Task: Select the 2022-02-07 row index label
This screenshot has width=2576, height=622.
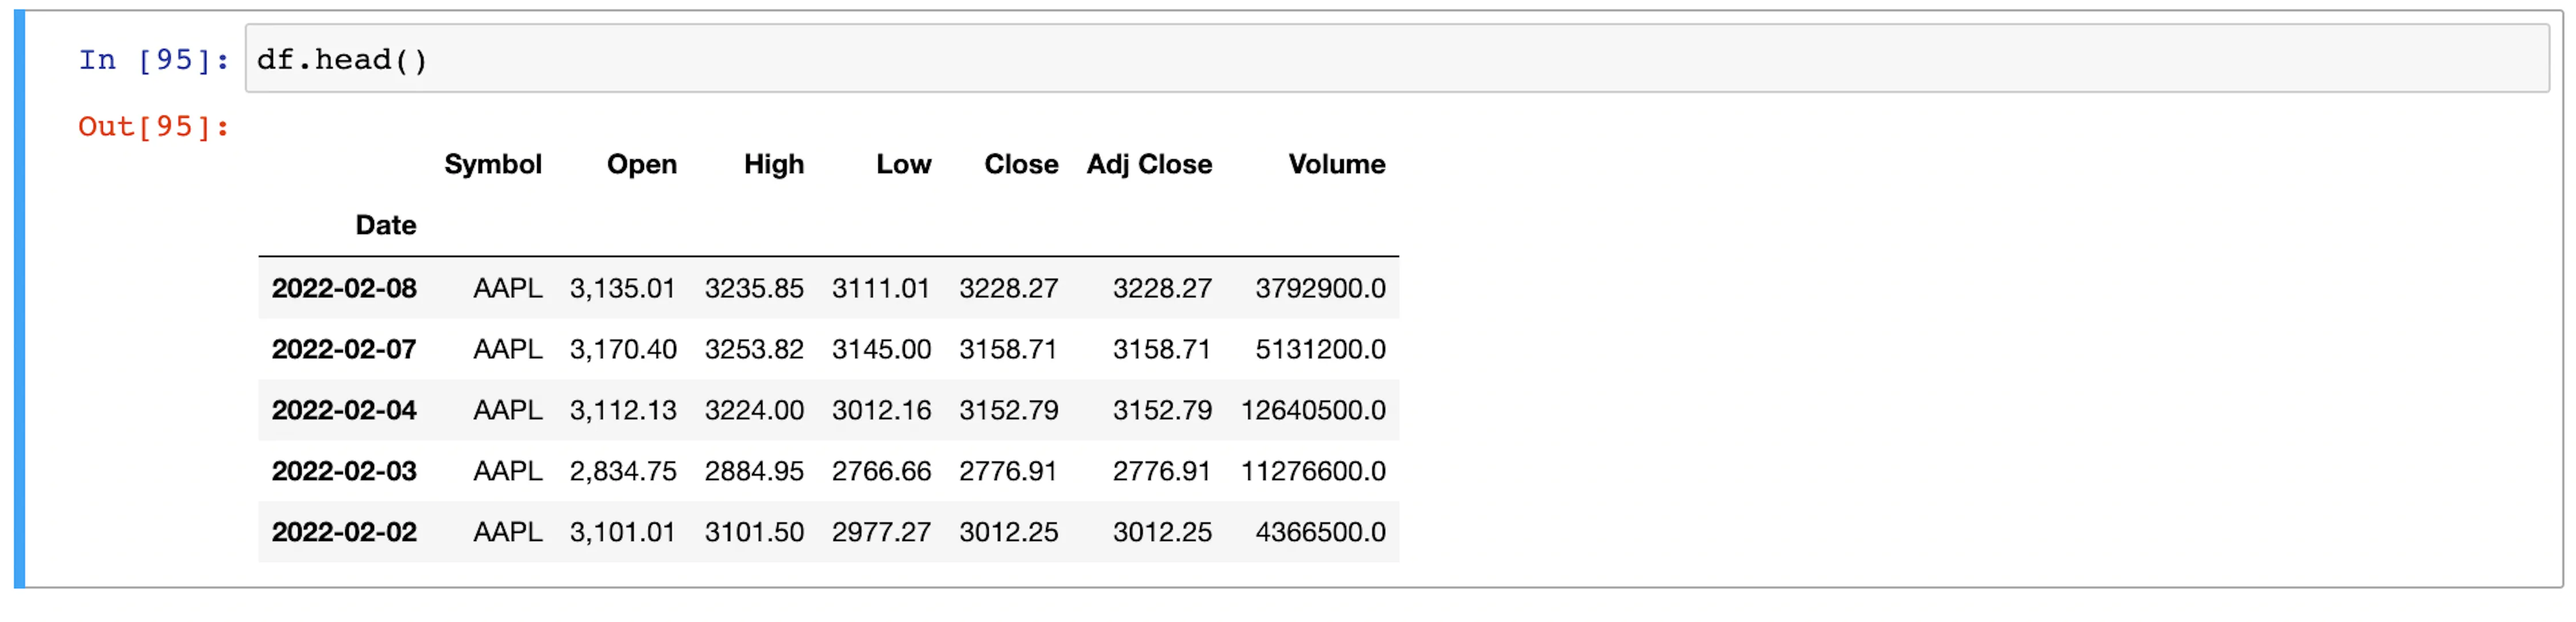Action: (x=344, y=350)
